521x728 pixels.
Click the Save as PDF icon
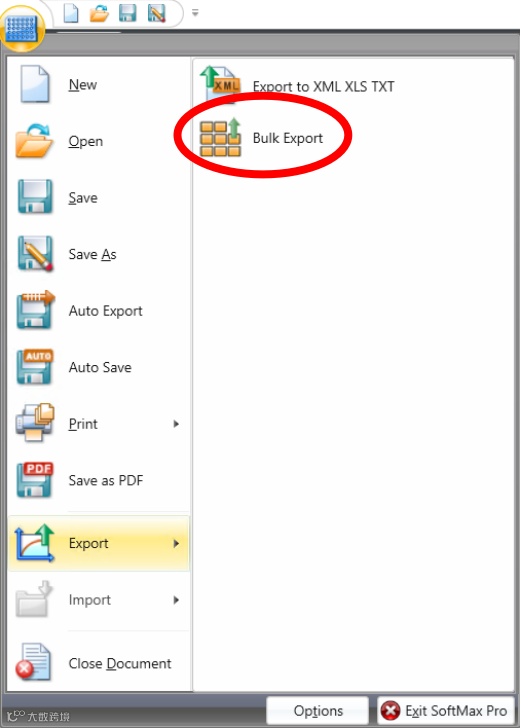click(x=35, y=480)
